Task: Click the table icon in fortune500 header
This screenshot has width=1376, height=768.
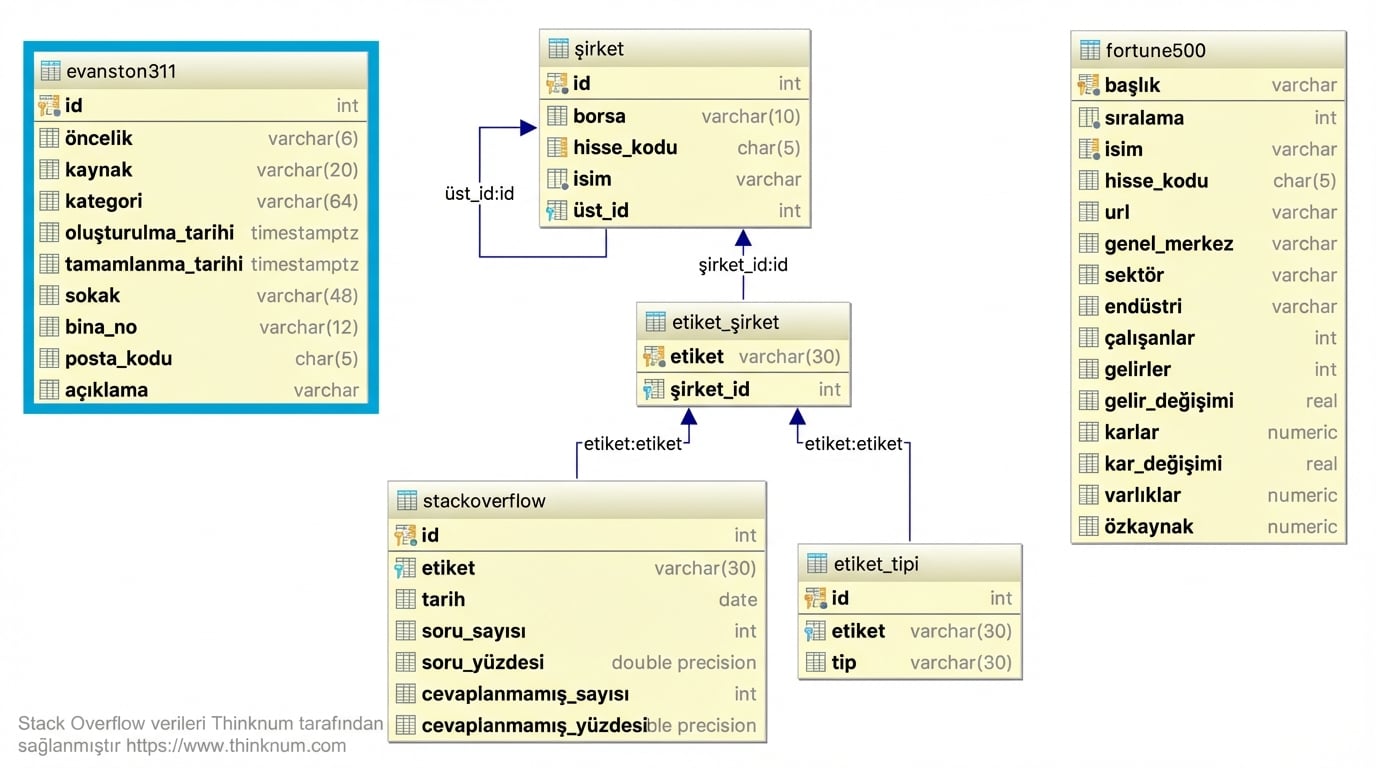Action: point(1089,50)
